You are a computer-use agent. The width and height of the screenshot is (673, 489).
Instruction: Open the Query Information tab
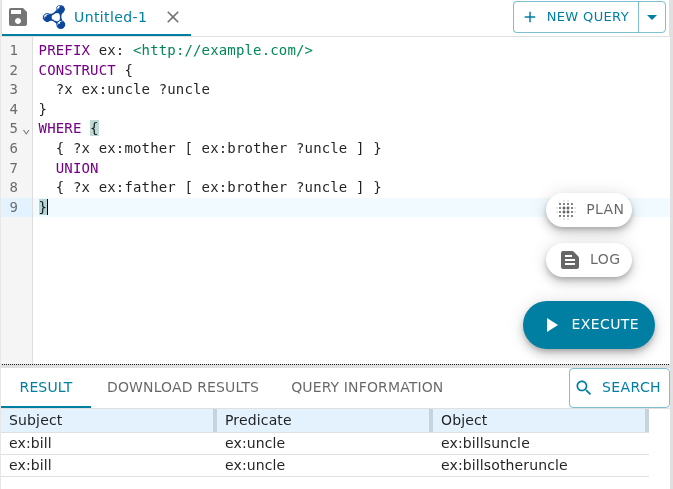click(x=367, y=387)
